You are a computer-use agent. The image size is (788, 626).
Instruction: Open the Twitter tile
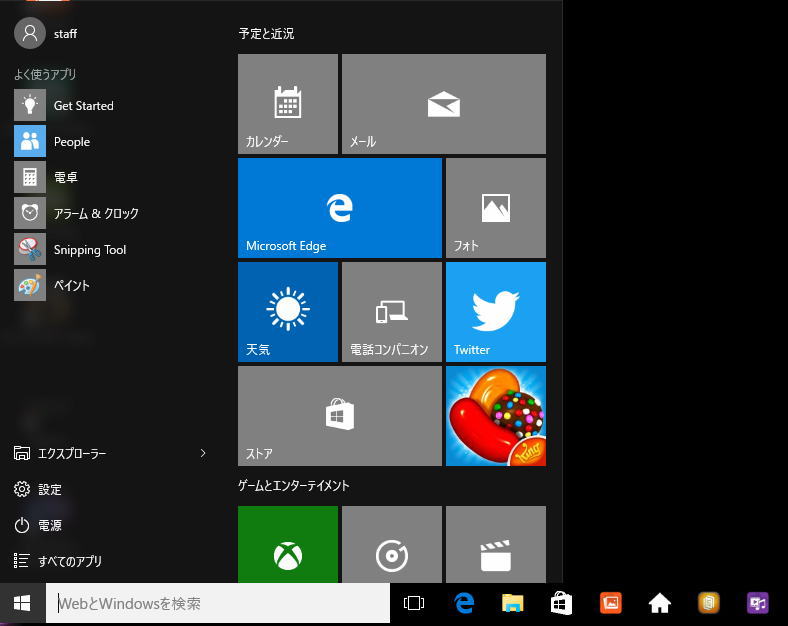coord(496,312)
